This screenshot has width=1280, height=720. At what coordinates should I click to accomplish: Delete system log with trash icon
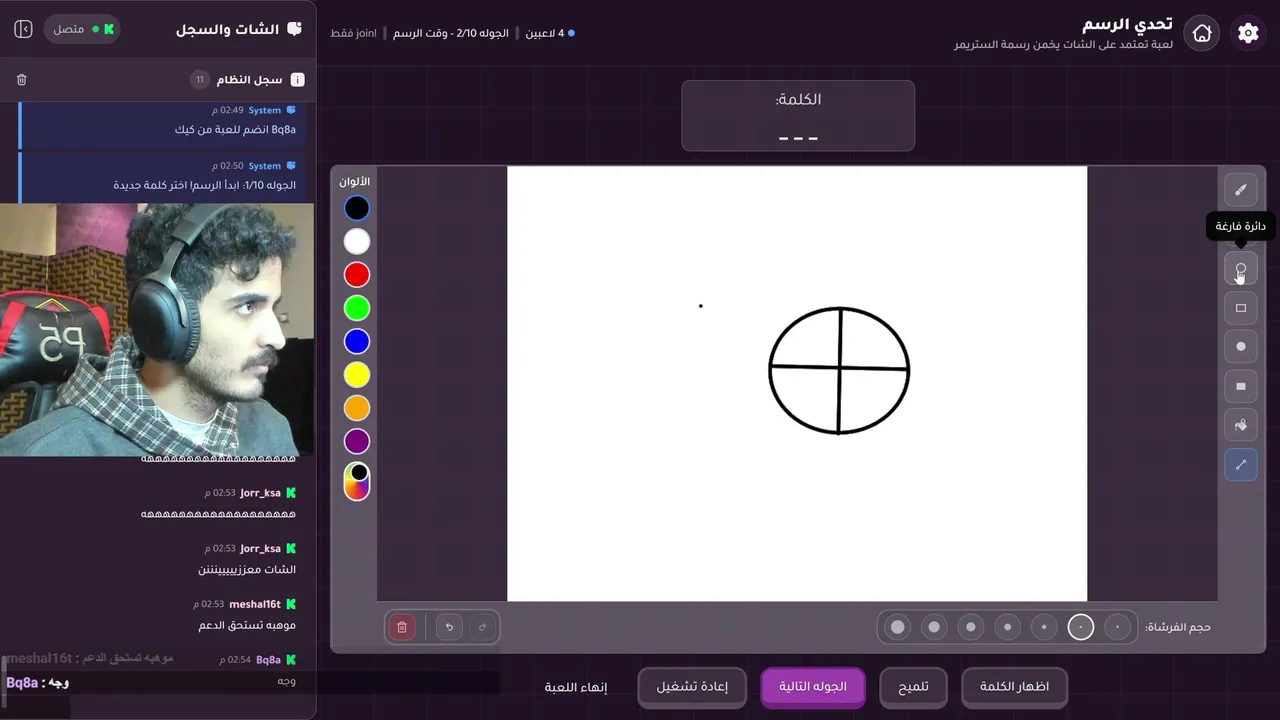22,80
